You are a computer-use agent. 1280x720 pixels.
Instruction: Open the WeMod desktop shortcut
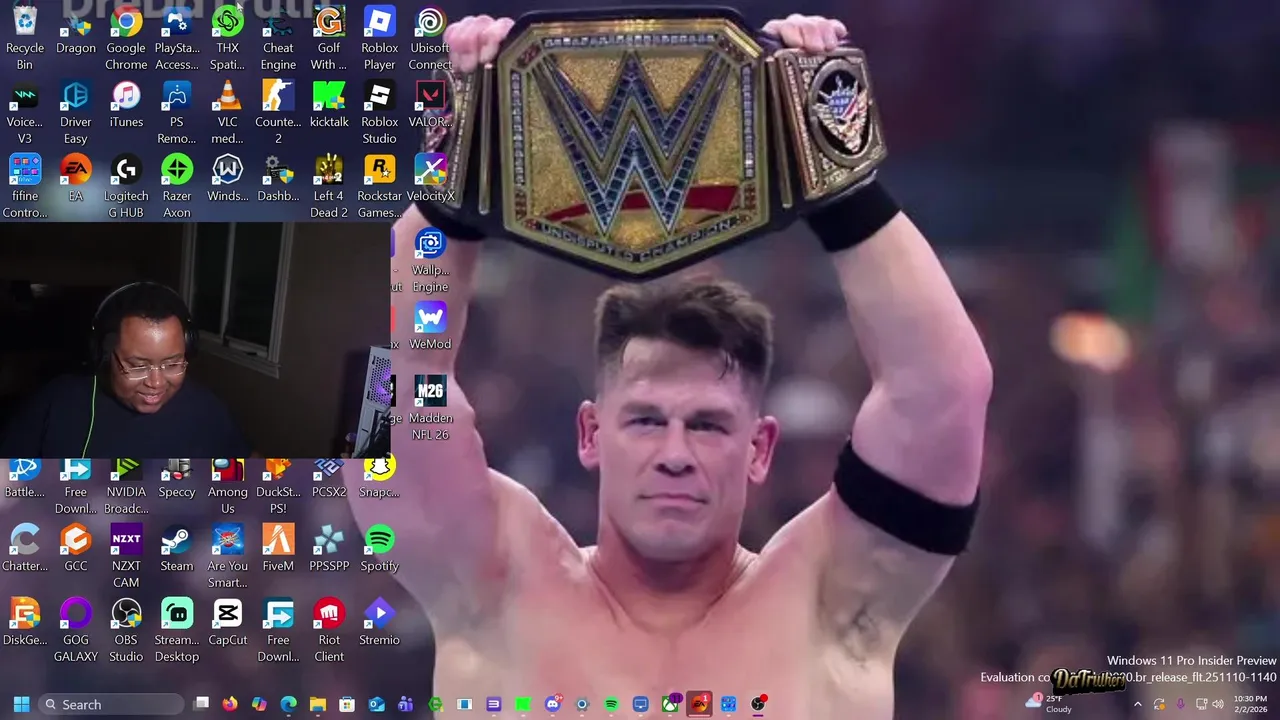coord(430,327)
